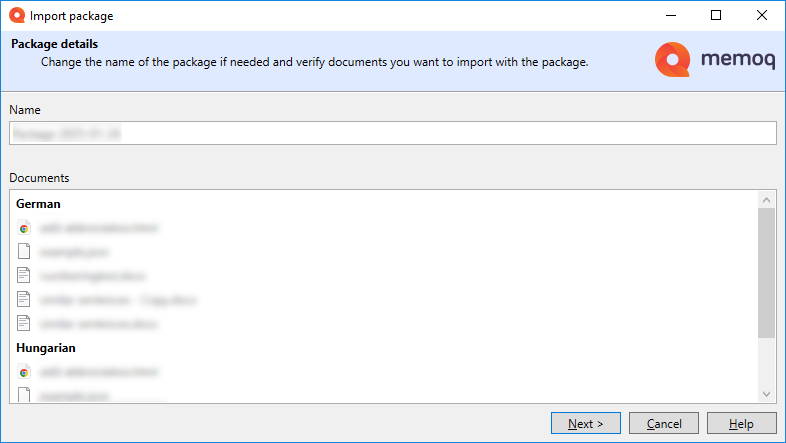Click the Documents list scroll up arrow
Screen dimensions: 786x443
[766, 198]
